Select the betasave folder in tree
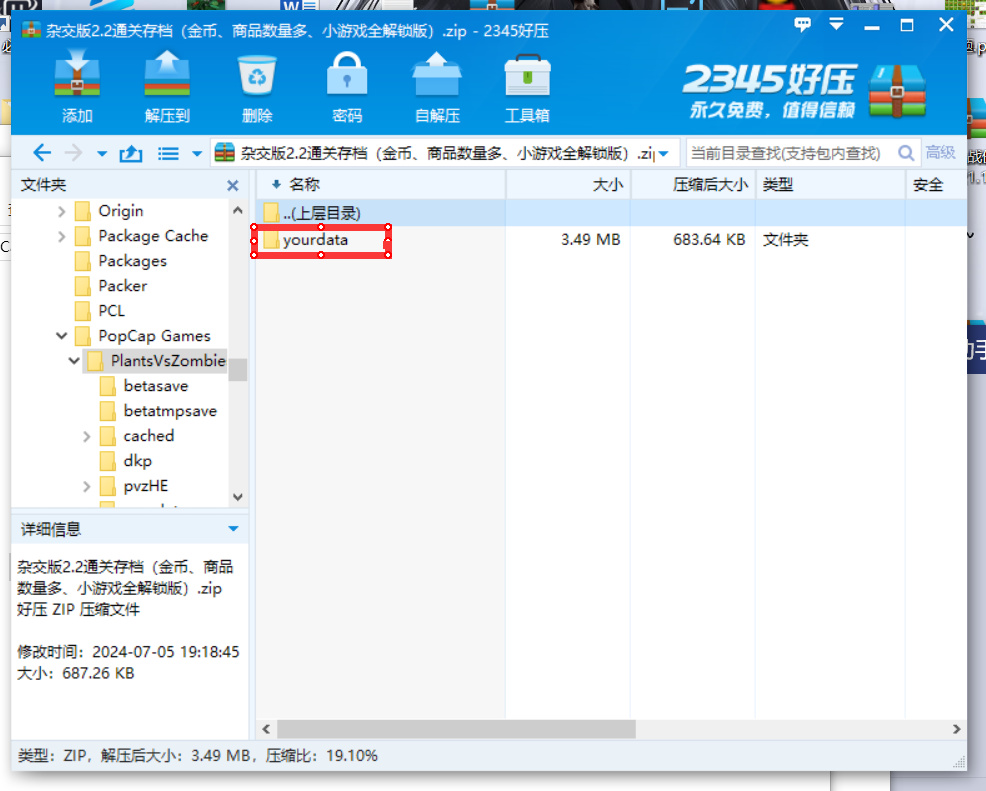 click(155, 386)
